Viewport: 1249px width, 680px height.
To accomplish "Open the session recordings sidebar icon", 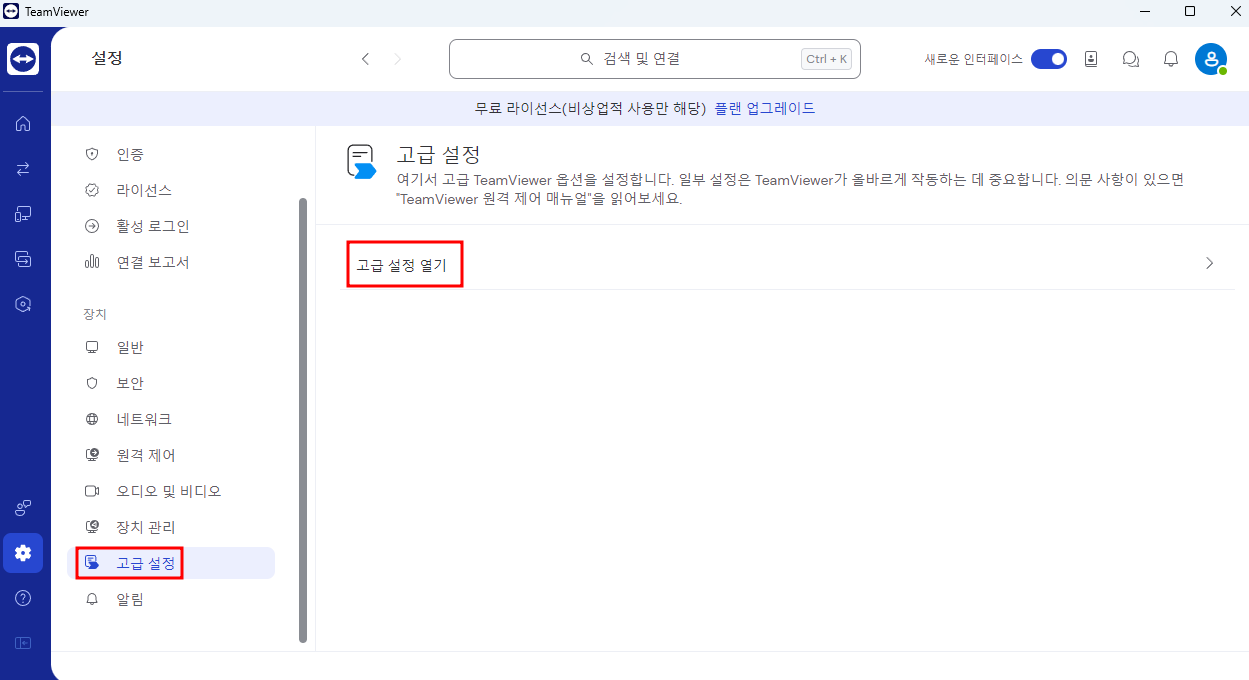I will (x=23, y=258).
